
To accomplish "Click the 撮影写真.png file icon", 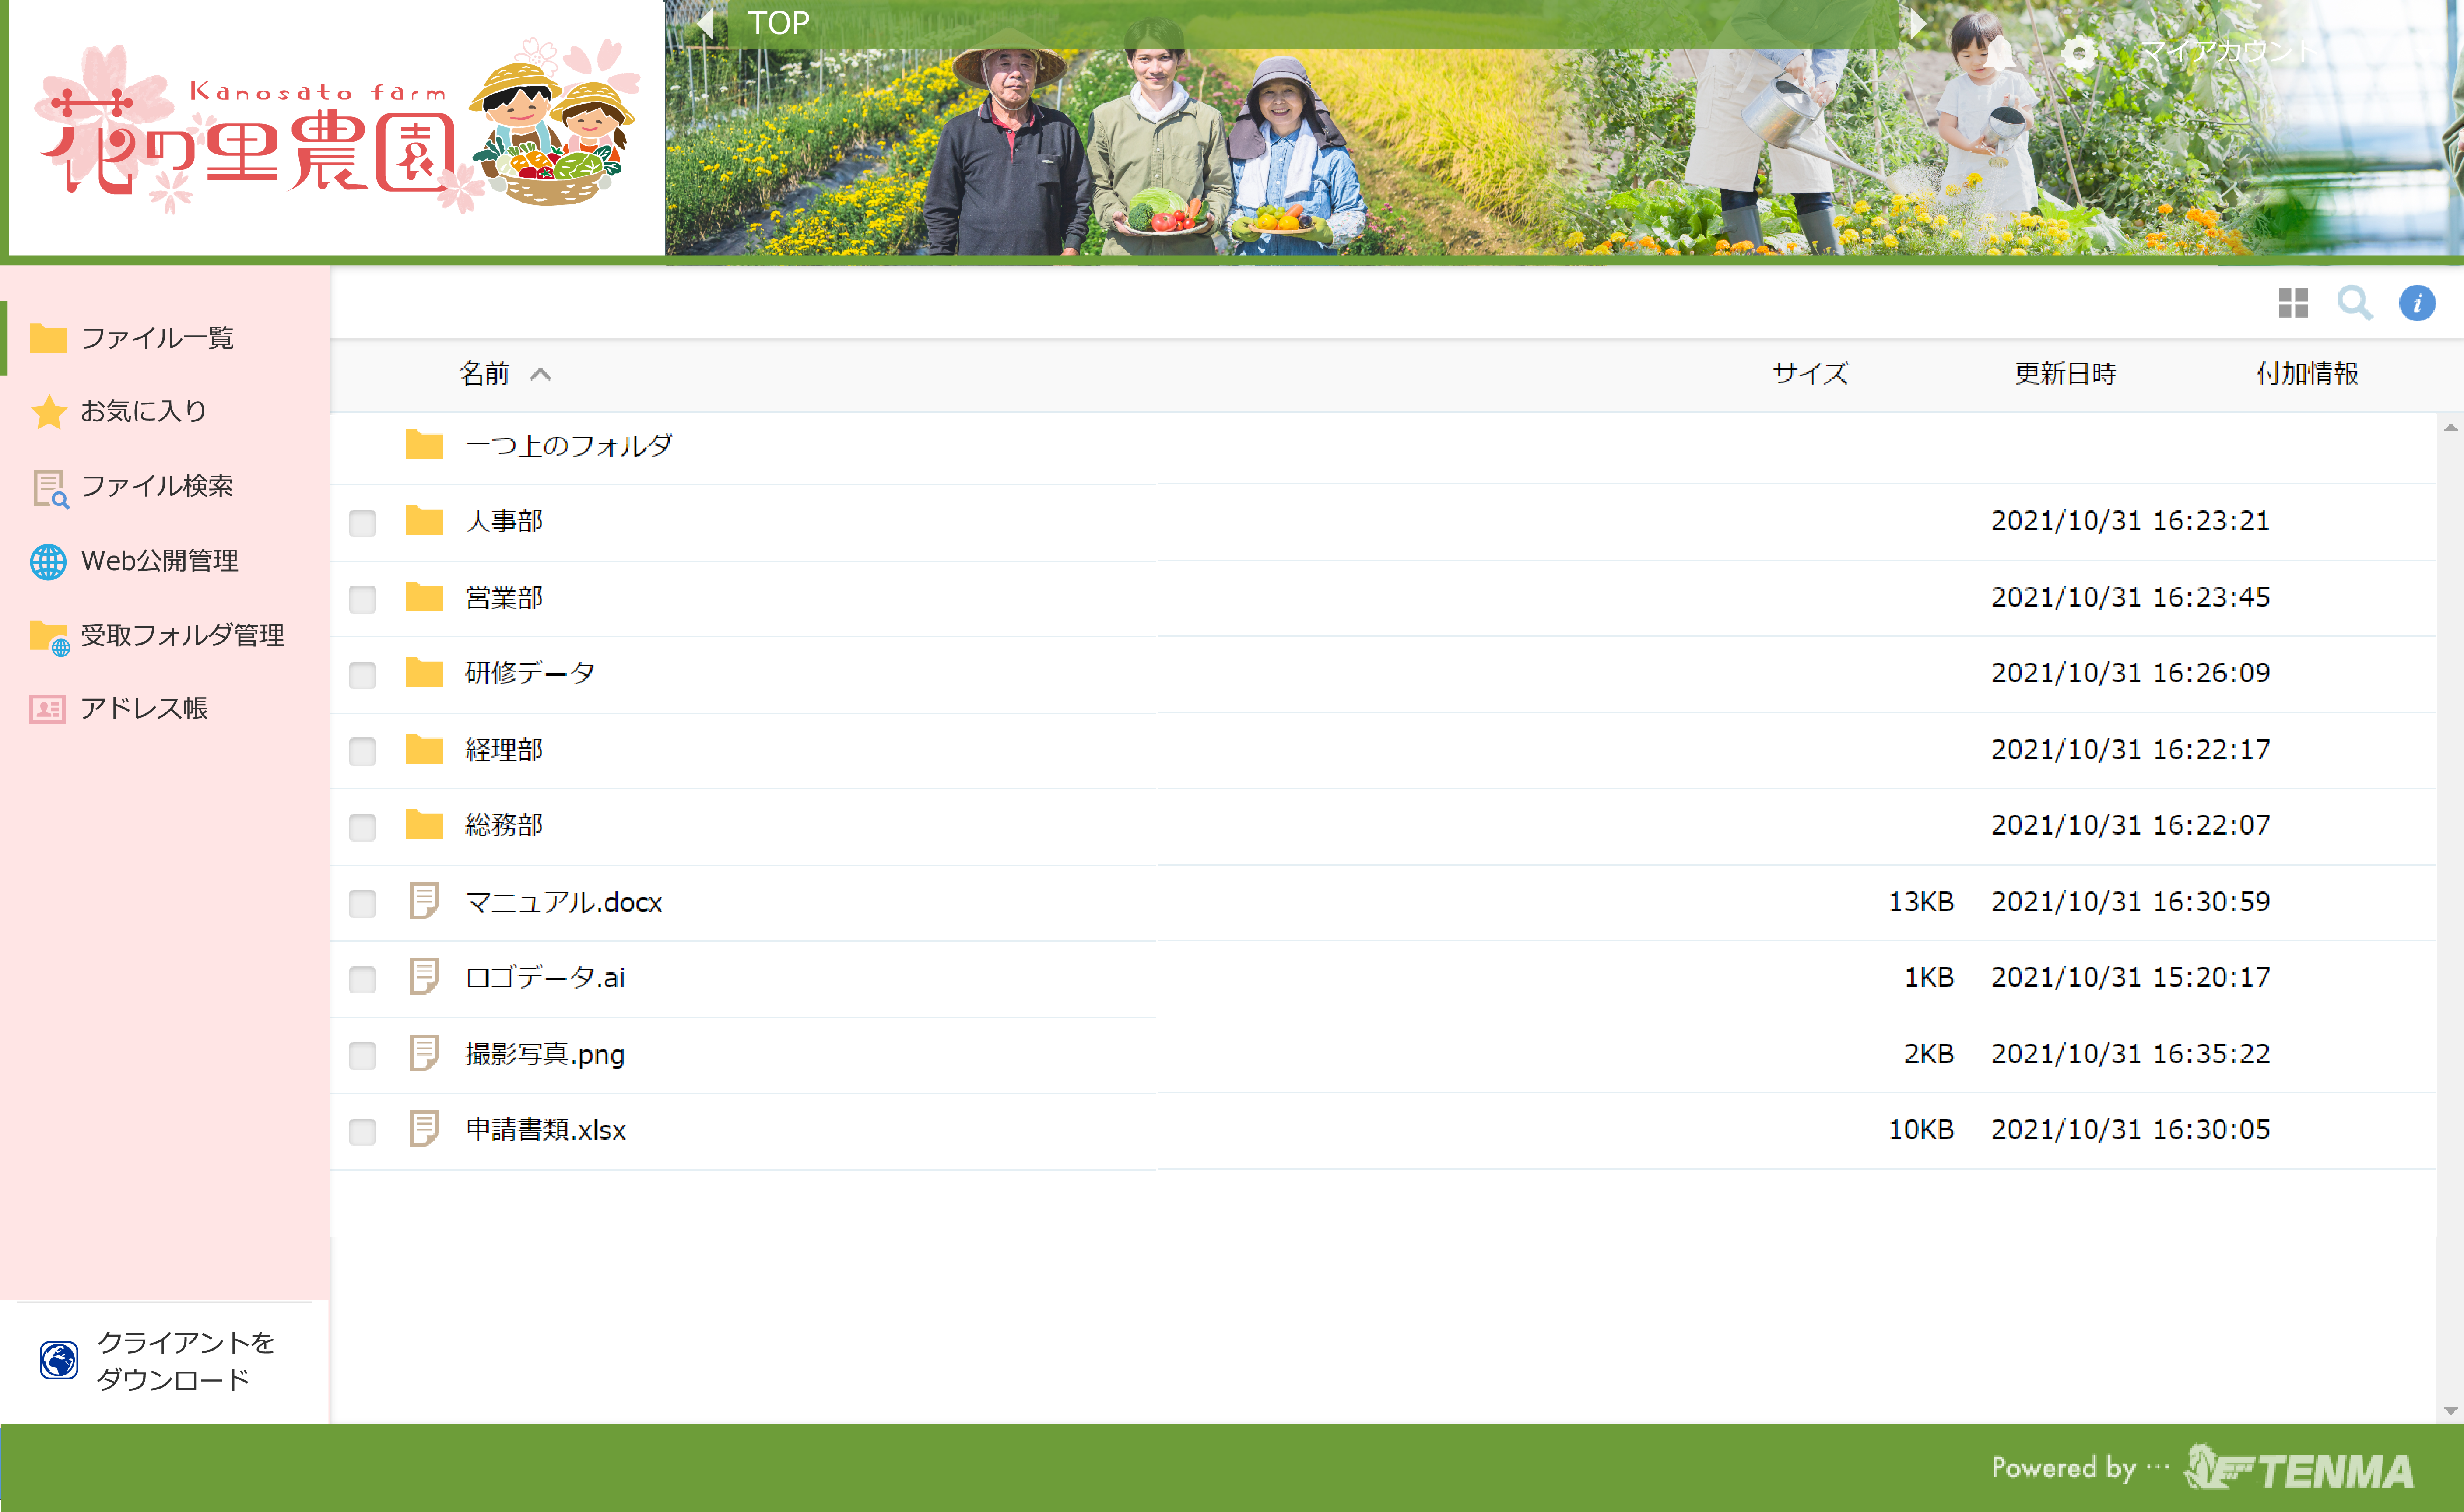I will pyautogui.click(x=424, y=1053).
